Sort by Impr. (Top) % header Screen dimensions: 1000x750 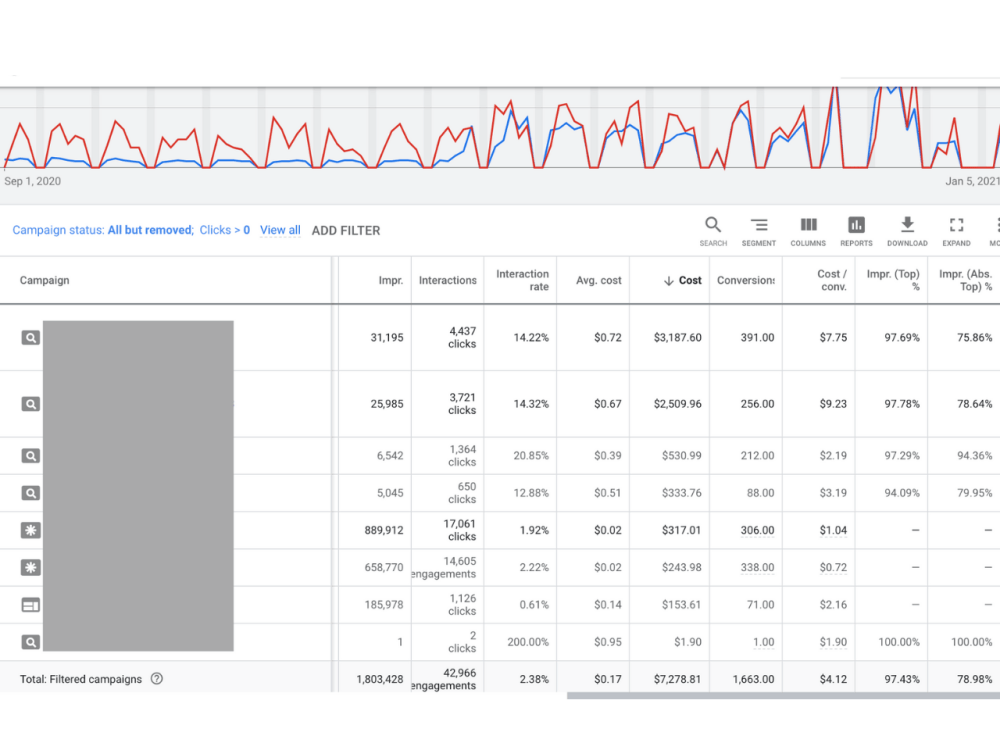(x=893, y=280)
